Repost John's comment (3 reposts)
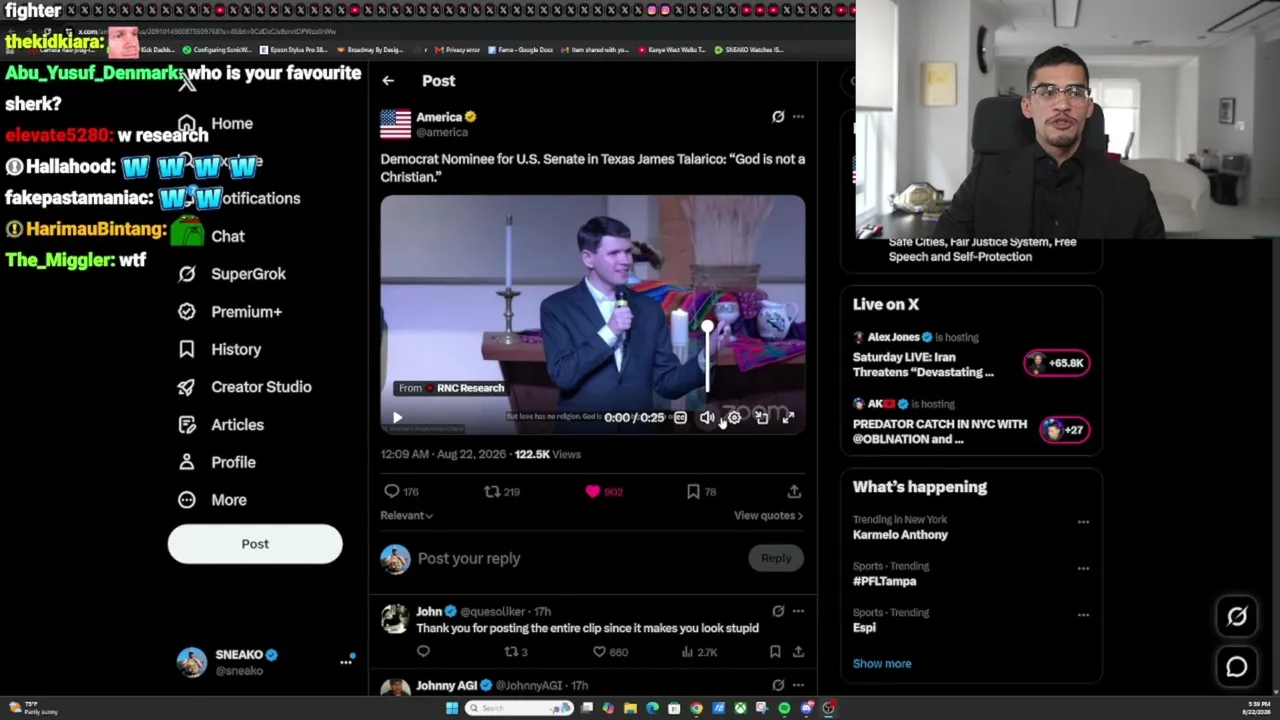Image resolution: width=1280 pixels, height=720 pixels. click(x=516, y=652)
